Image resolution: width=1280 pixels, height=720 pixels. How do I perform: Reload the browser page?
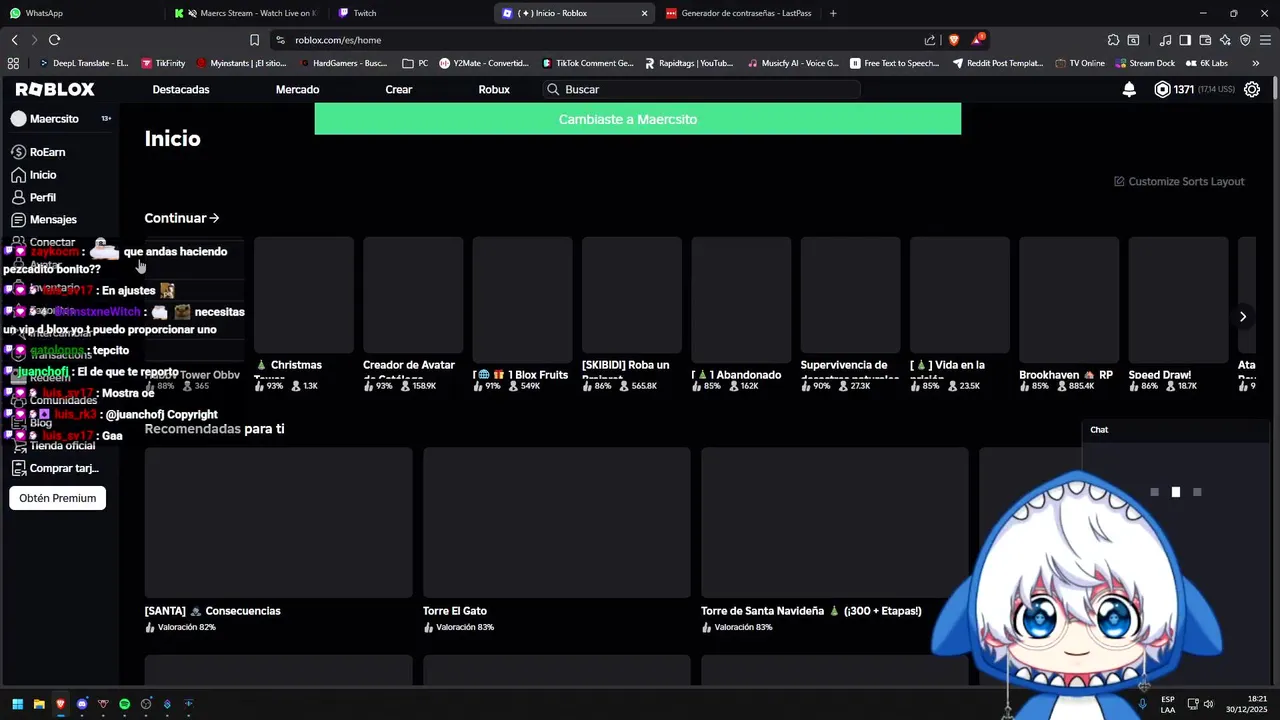54,40
